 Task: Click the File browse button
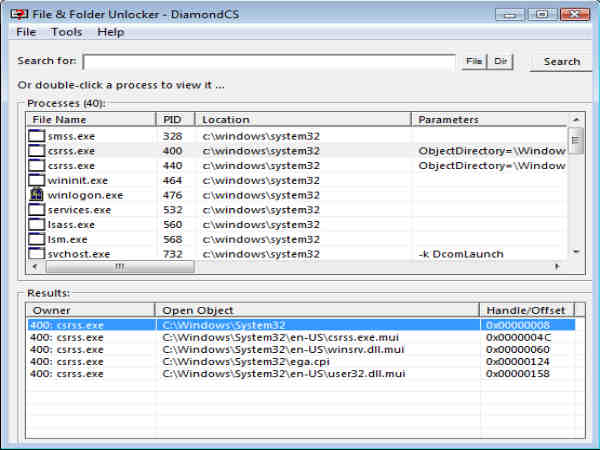click(474, 62)
